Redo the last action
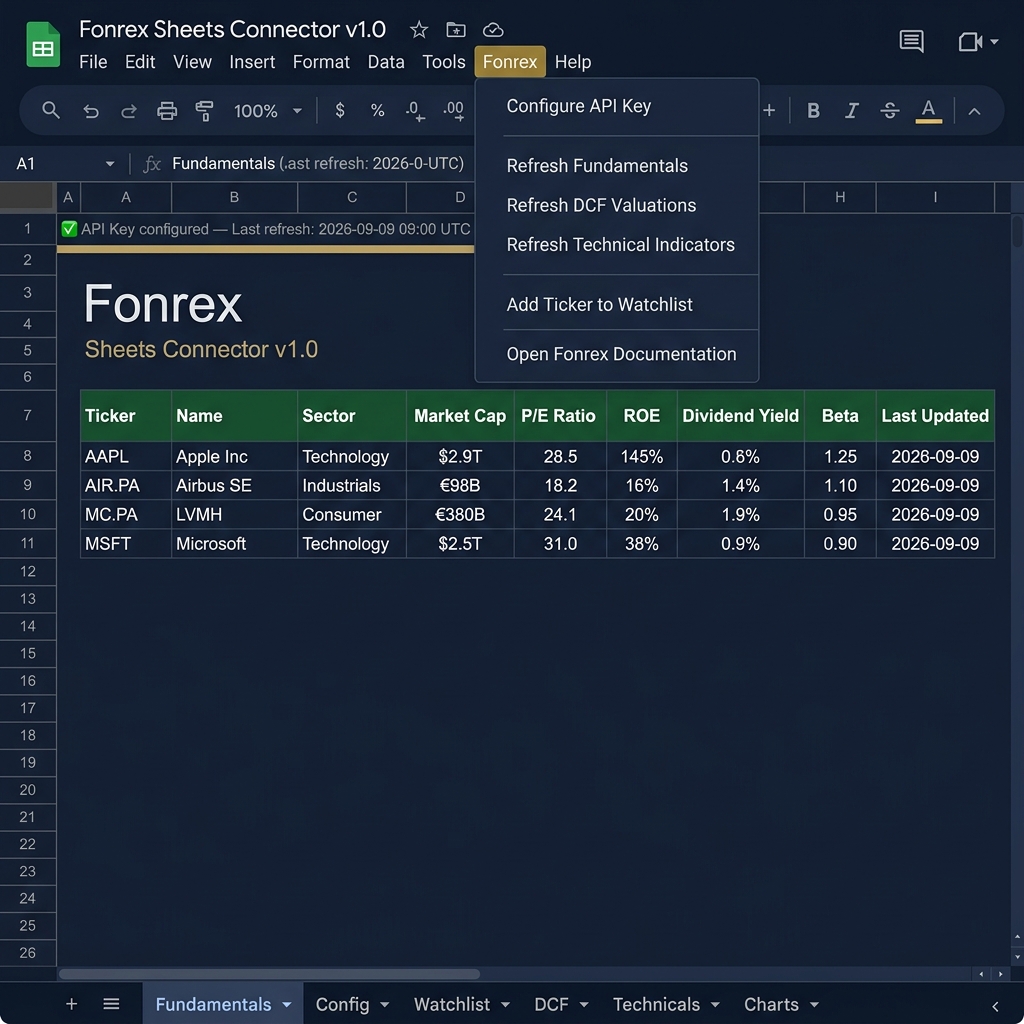 click(129, 111)
